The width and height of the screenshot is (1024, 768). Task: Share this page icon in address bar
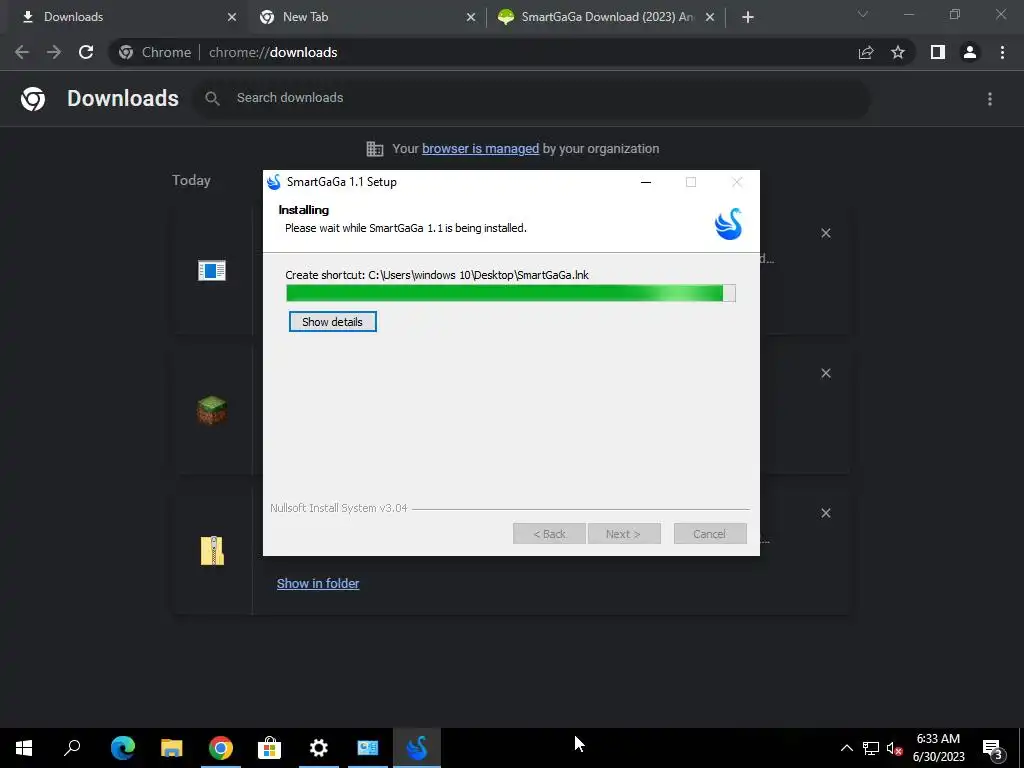(866, 52)
